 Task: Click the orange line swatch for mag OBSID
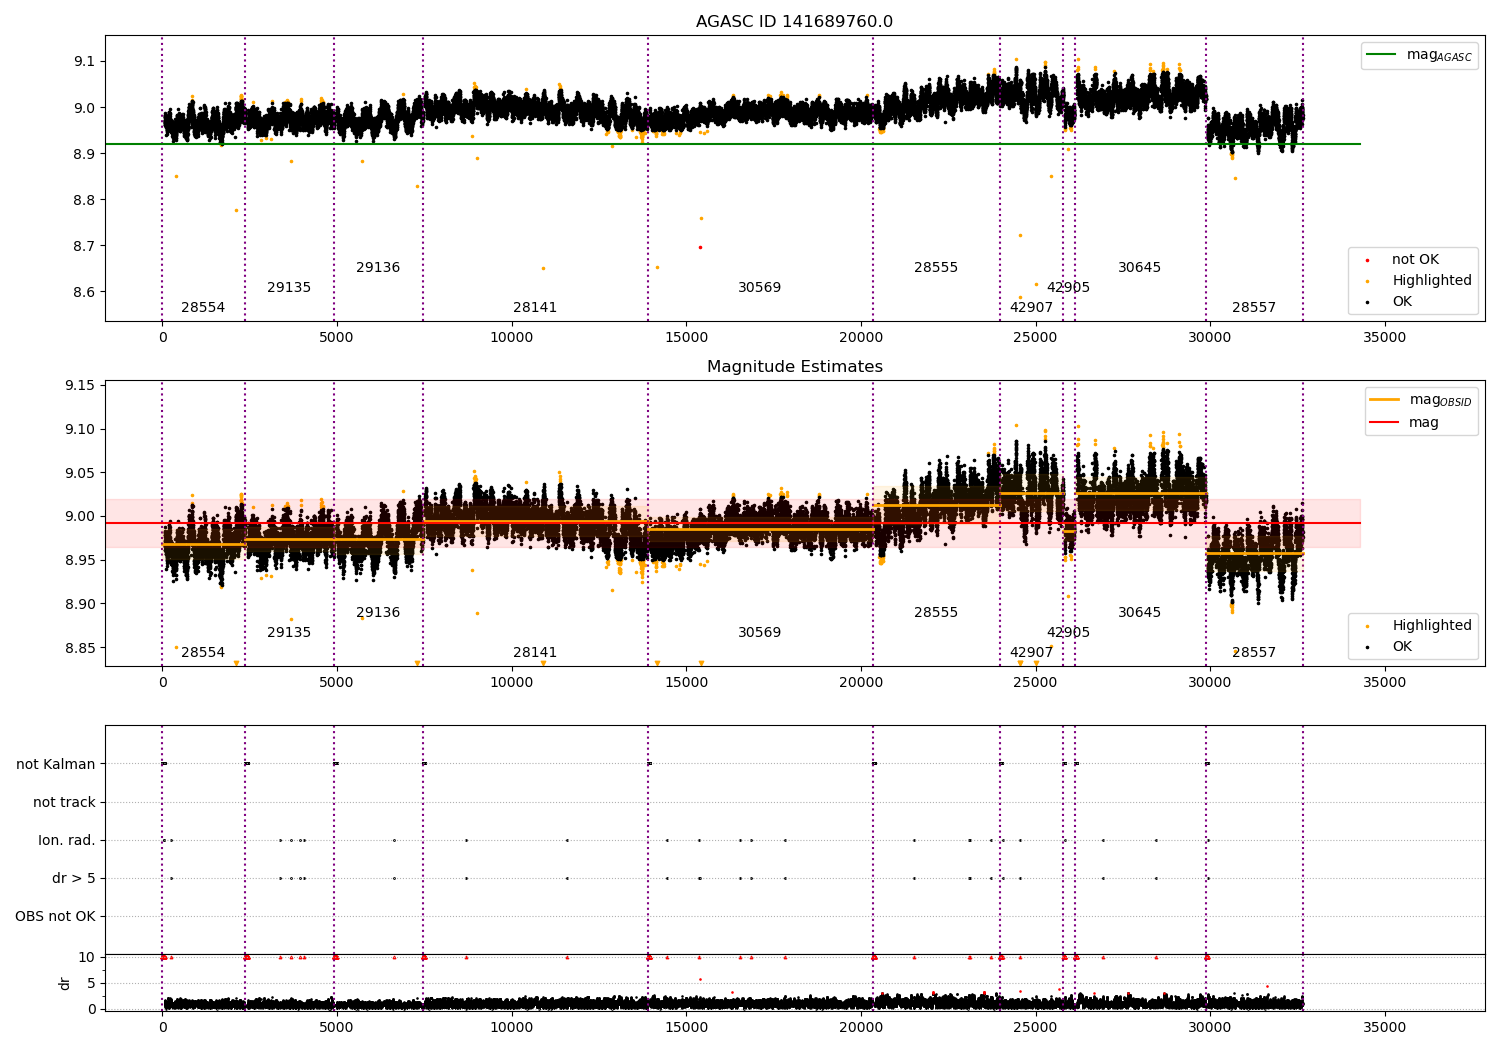(1385, 400)
